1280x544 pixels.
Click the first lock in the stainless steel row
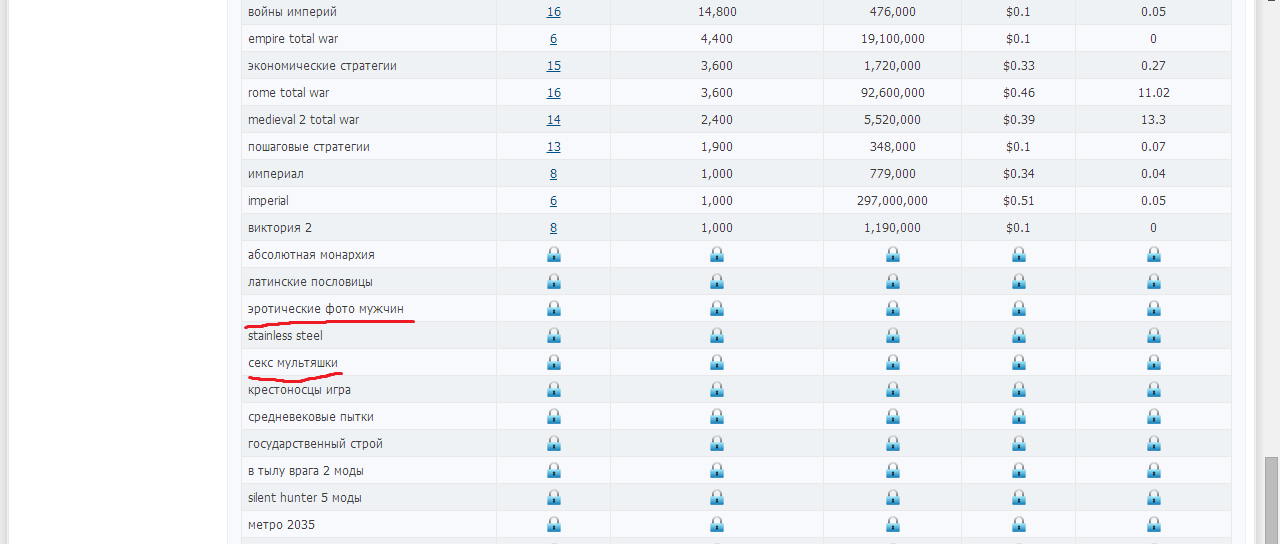(x=554, y=336)
